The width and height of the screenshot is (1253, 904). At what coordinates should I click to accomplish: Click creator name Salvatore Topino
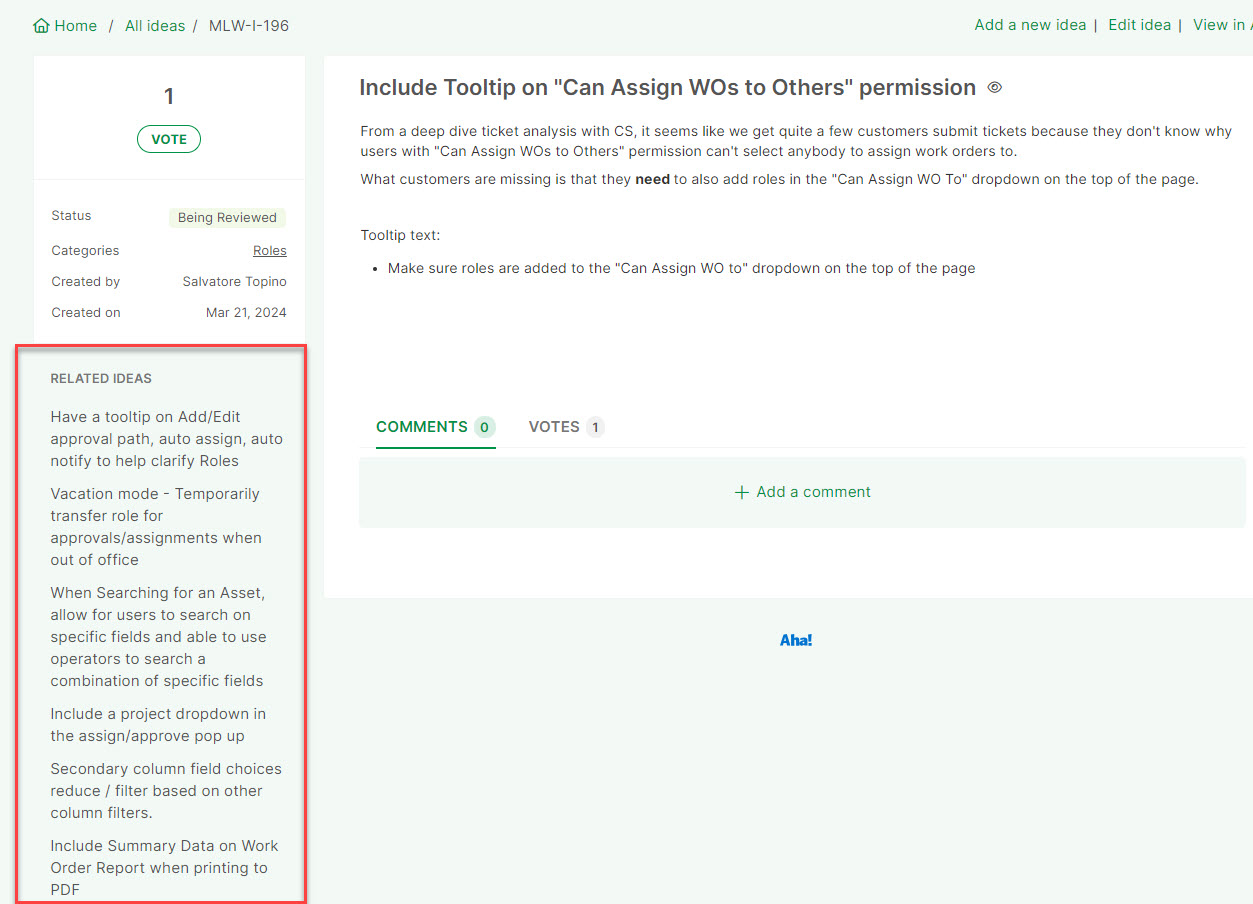click(235, 282)
